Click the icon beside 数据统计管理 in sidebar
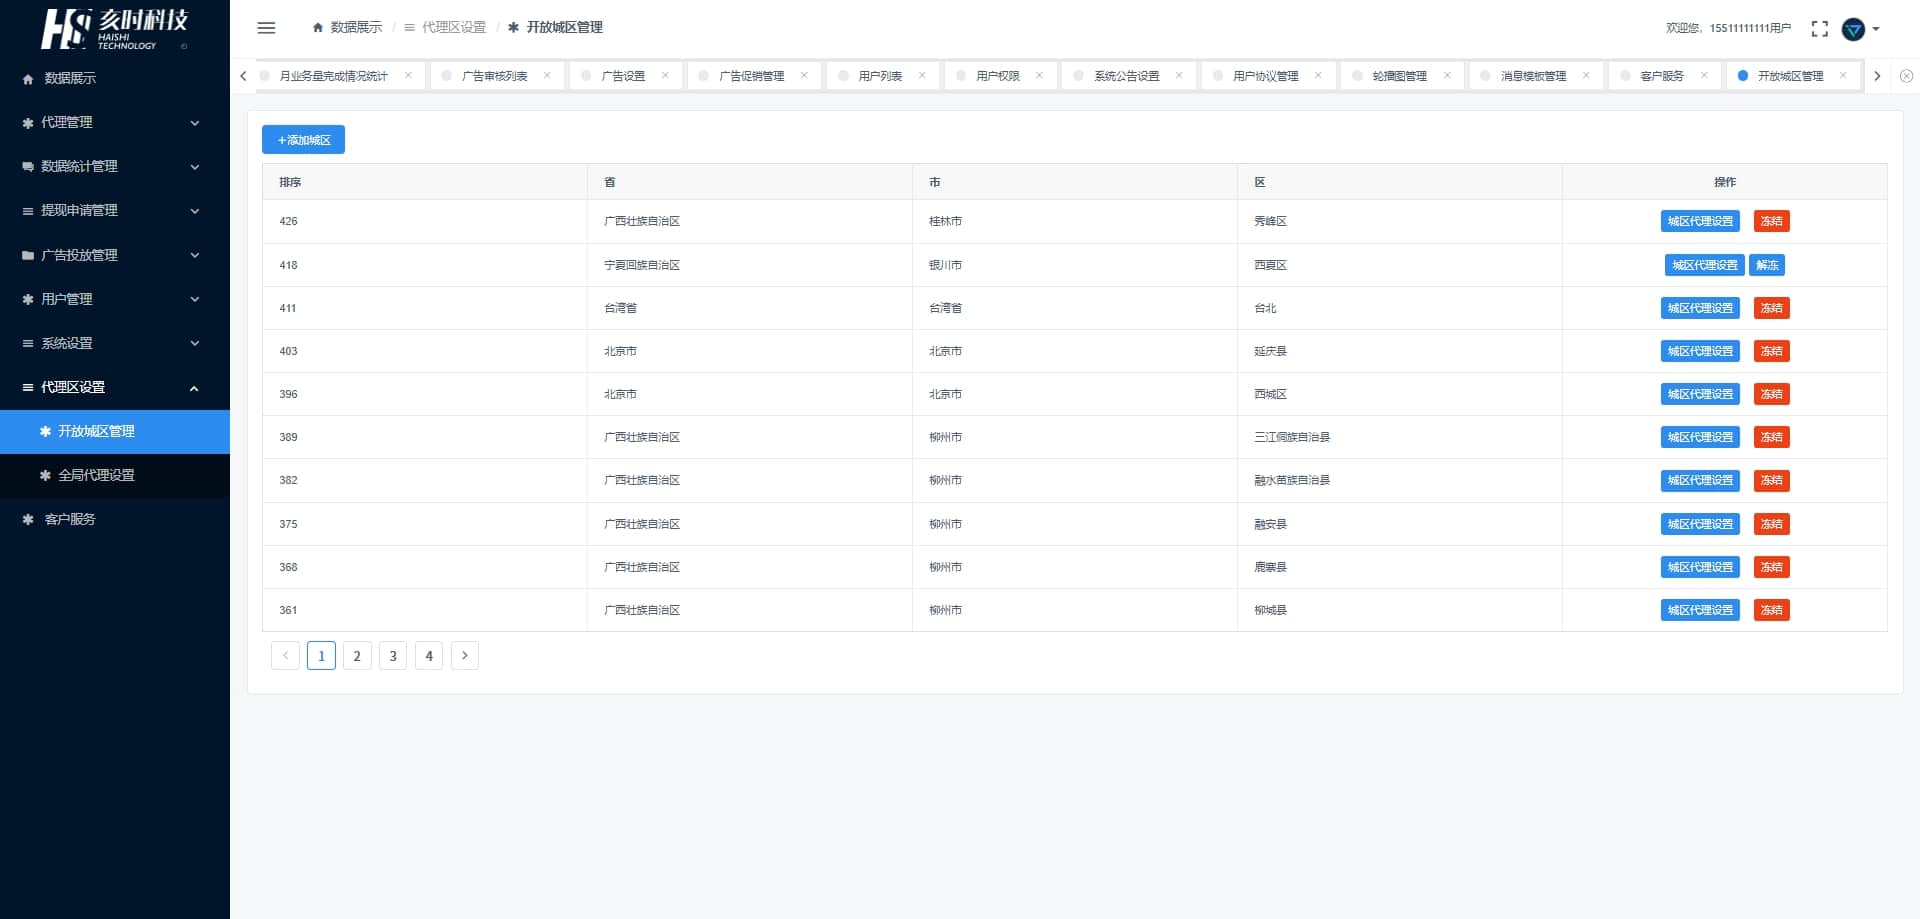Viewport: 1920px width, 919px height. [28, 167]
